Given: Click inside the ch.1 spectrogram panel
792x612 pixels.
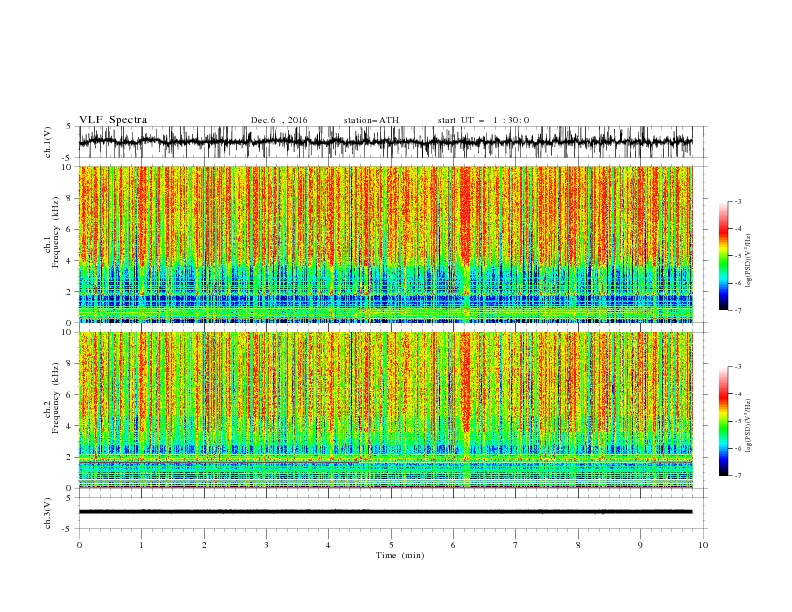Looking at the screenshot, I should coord(385,244).
